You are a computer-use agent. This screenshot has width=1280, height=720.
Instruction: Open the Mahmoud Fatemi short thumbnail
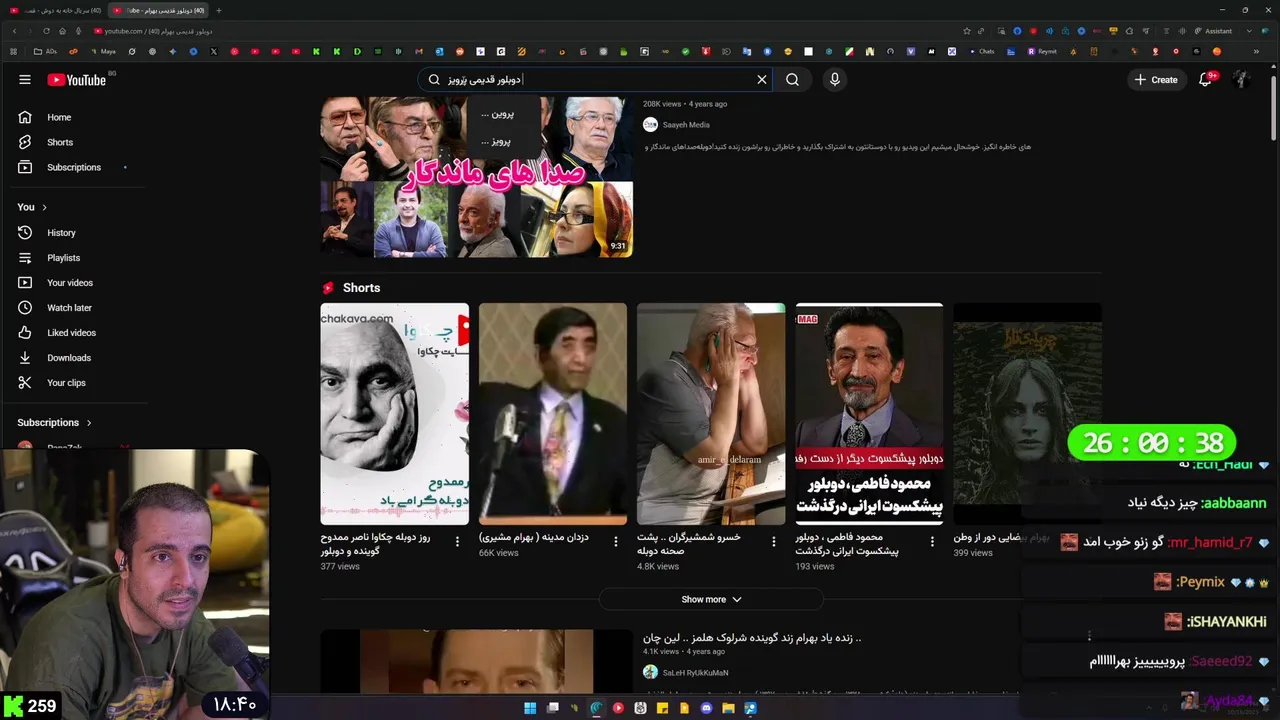869,414
